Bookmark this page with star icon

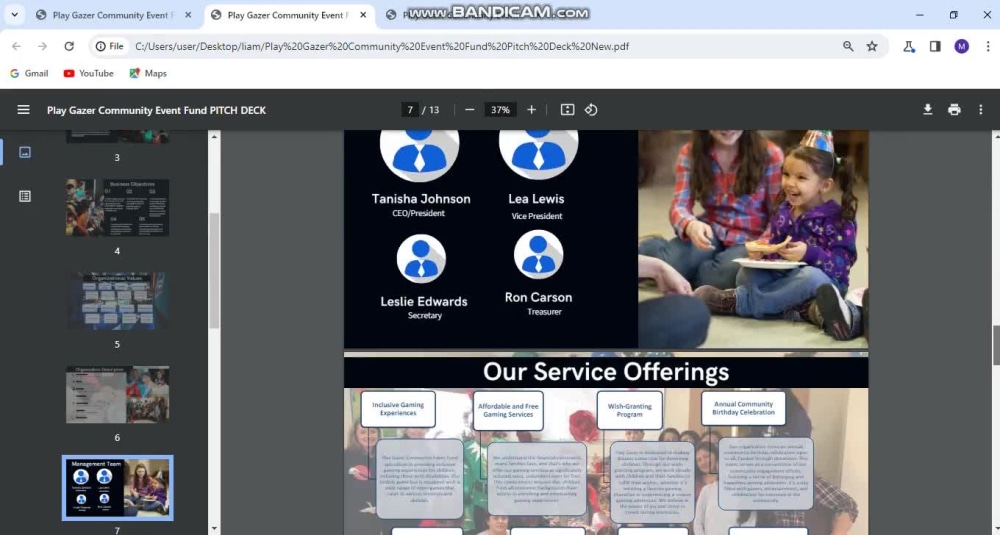click(872, 46)
